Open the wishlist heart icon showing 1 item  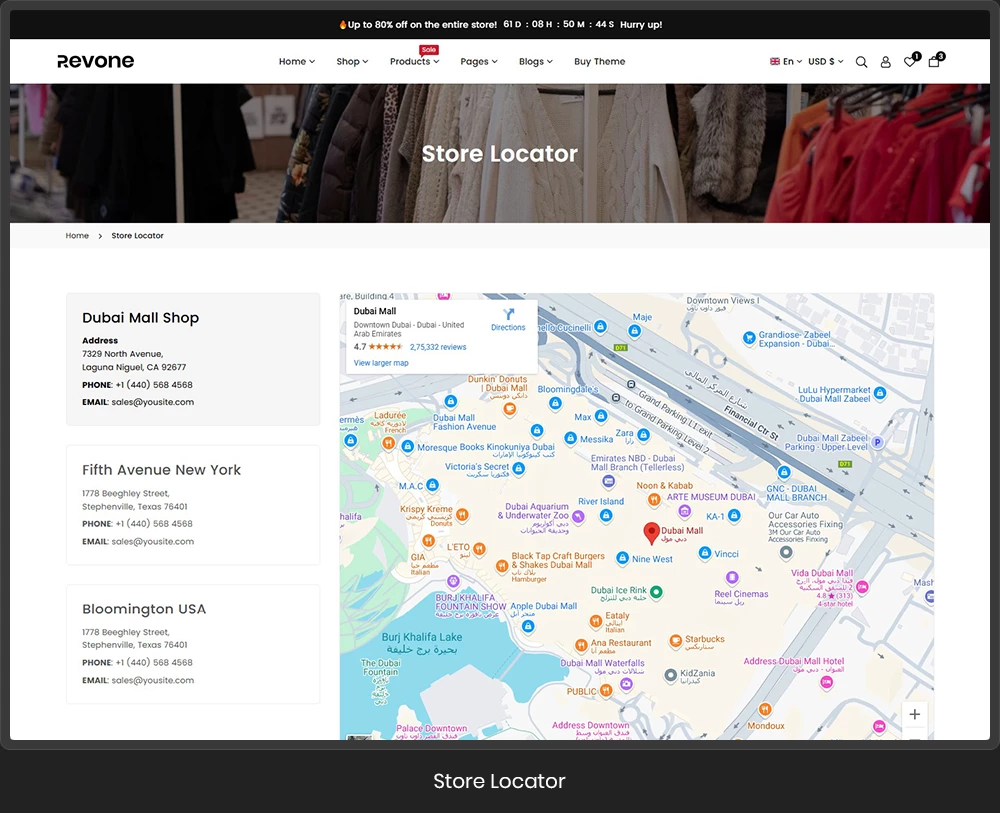909,62
